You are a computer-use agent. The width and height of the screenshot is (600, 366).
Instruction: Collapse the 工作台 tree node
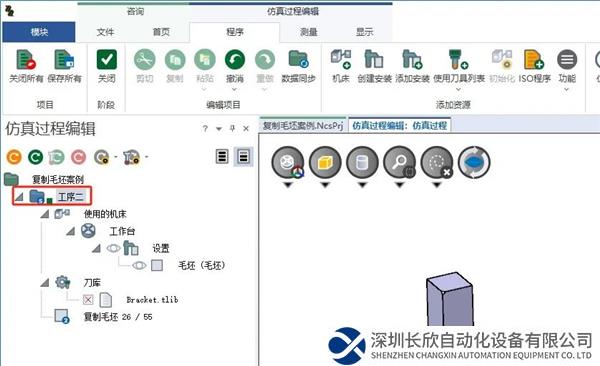coord(70,231)
